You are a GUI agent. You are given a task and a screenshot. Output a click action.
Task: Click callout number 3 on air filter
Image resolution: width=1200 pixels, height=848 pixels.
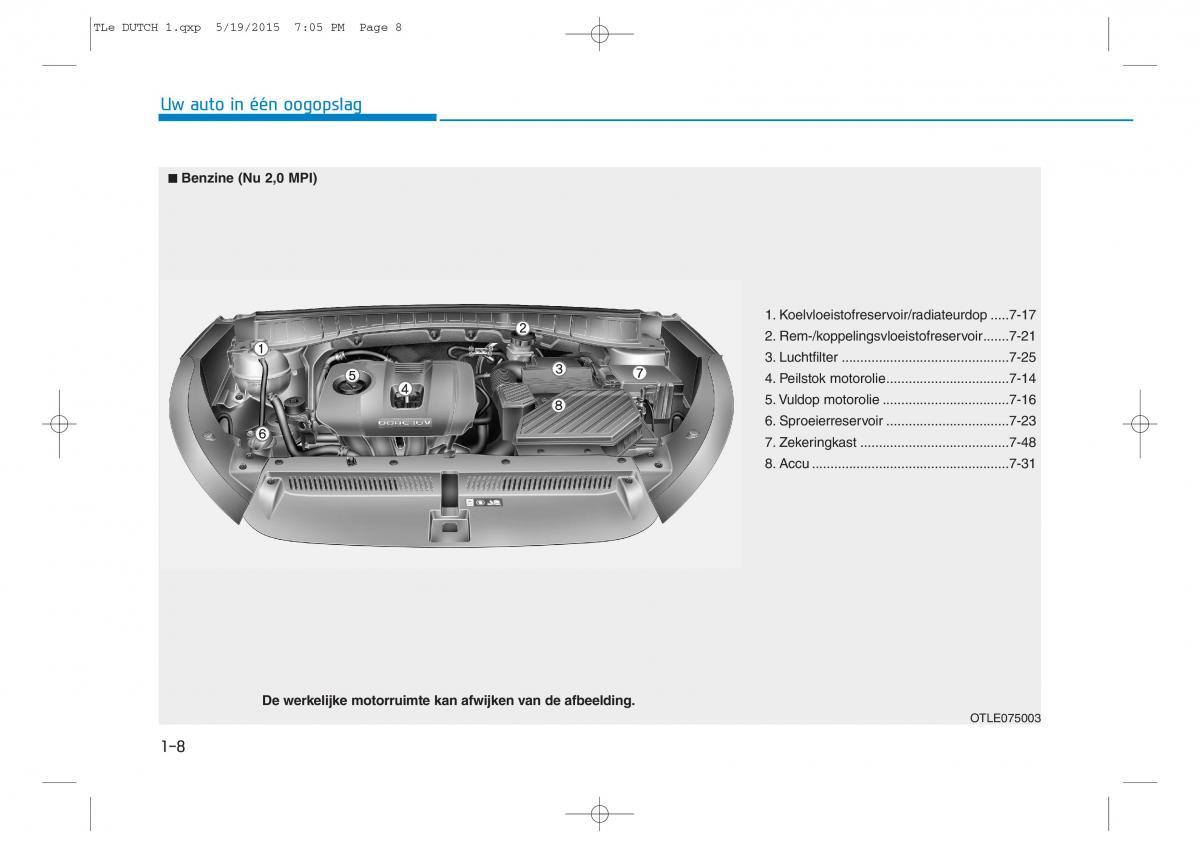pyautogui.click(x=559, y=369)
